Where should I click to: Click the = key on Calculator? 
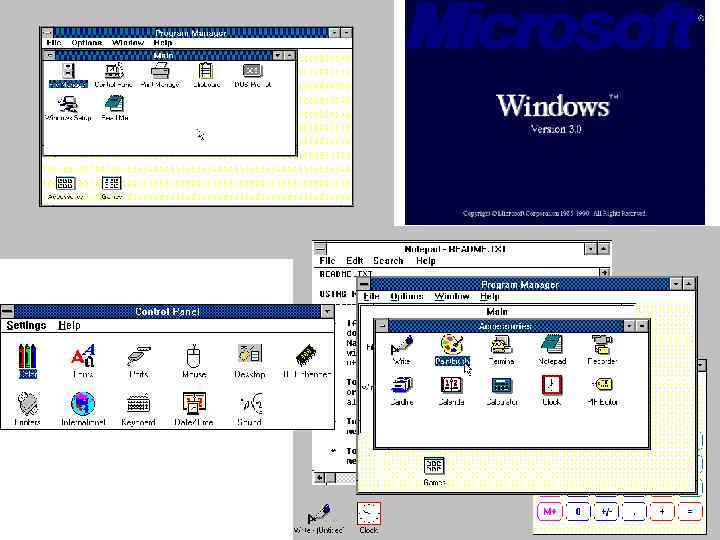(690, 511)
